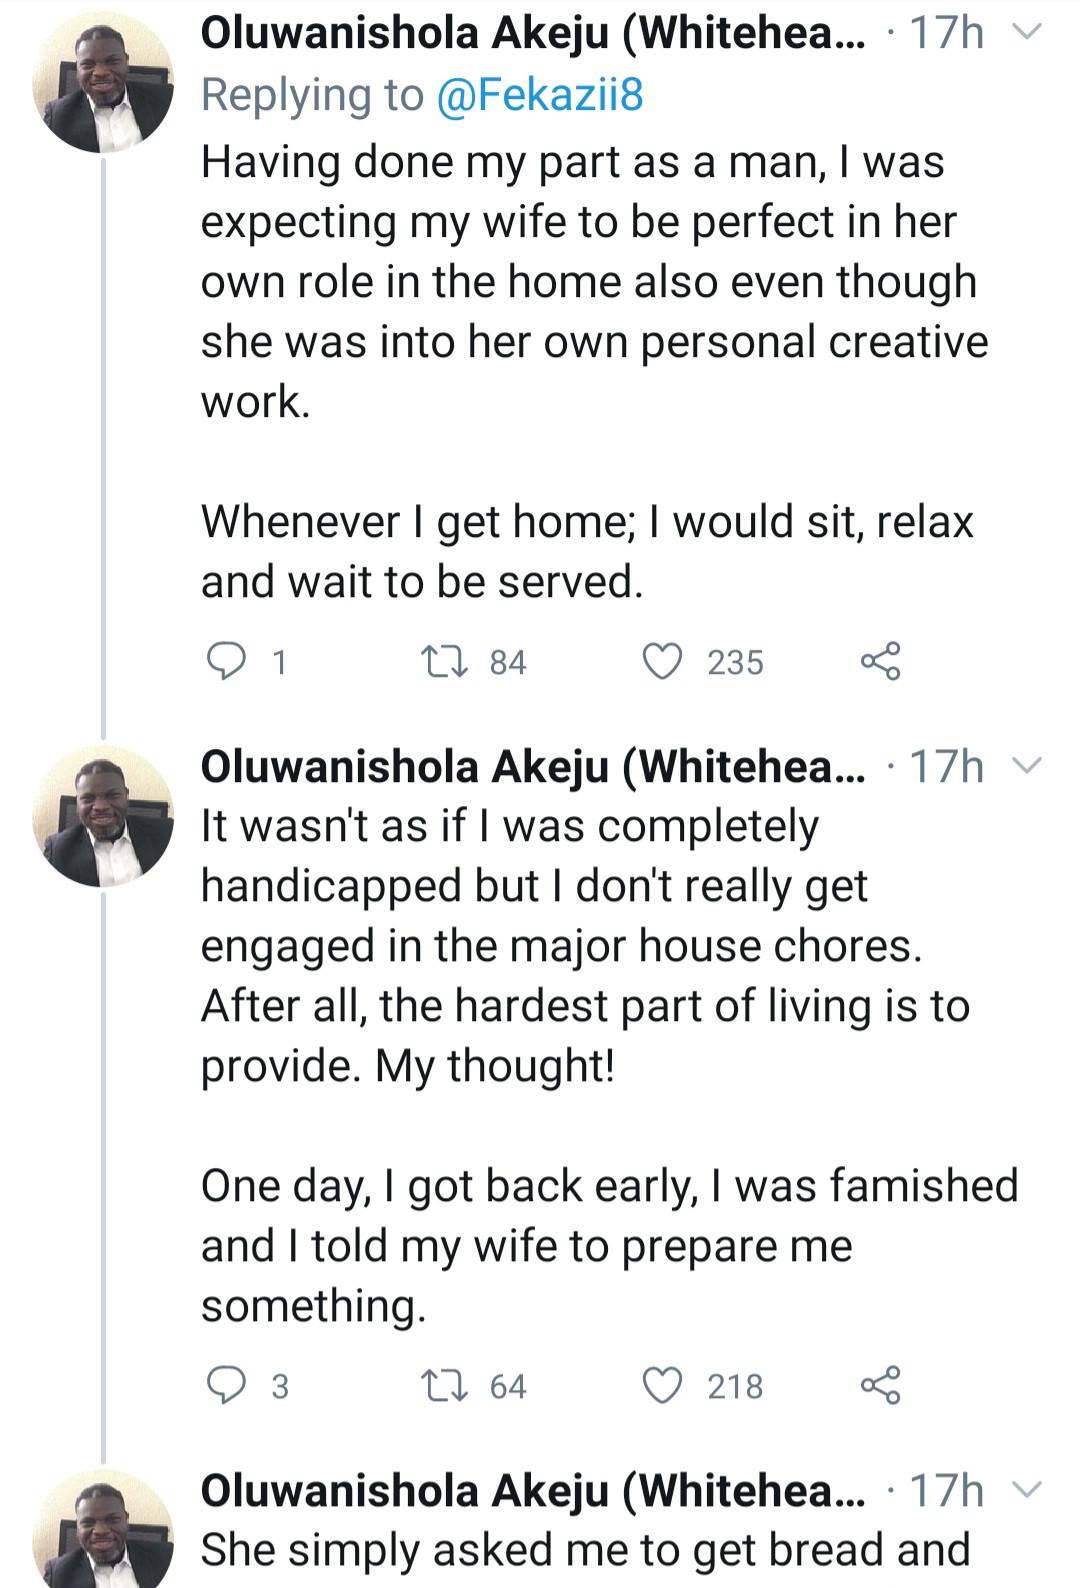Reply to the 'Having done my part' tweet
Viewport: 1080px width, 1588px height.
pos(226,661)
